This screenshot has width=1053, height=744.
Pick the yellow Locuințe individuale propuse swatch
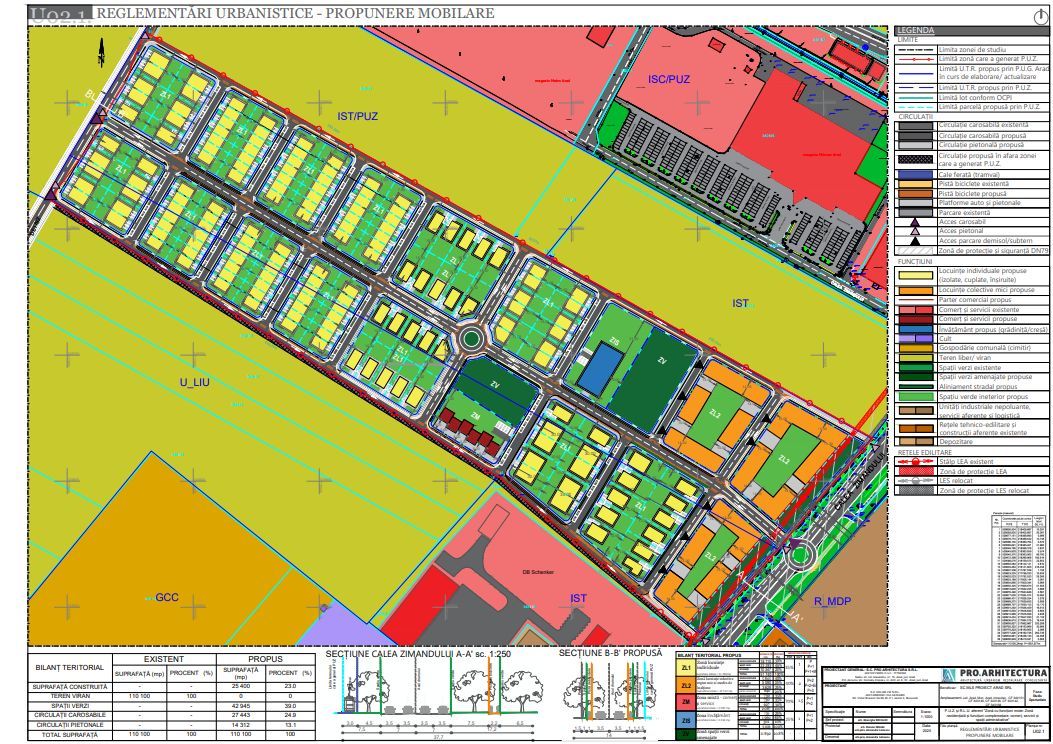click(x=914, y=273)
